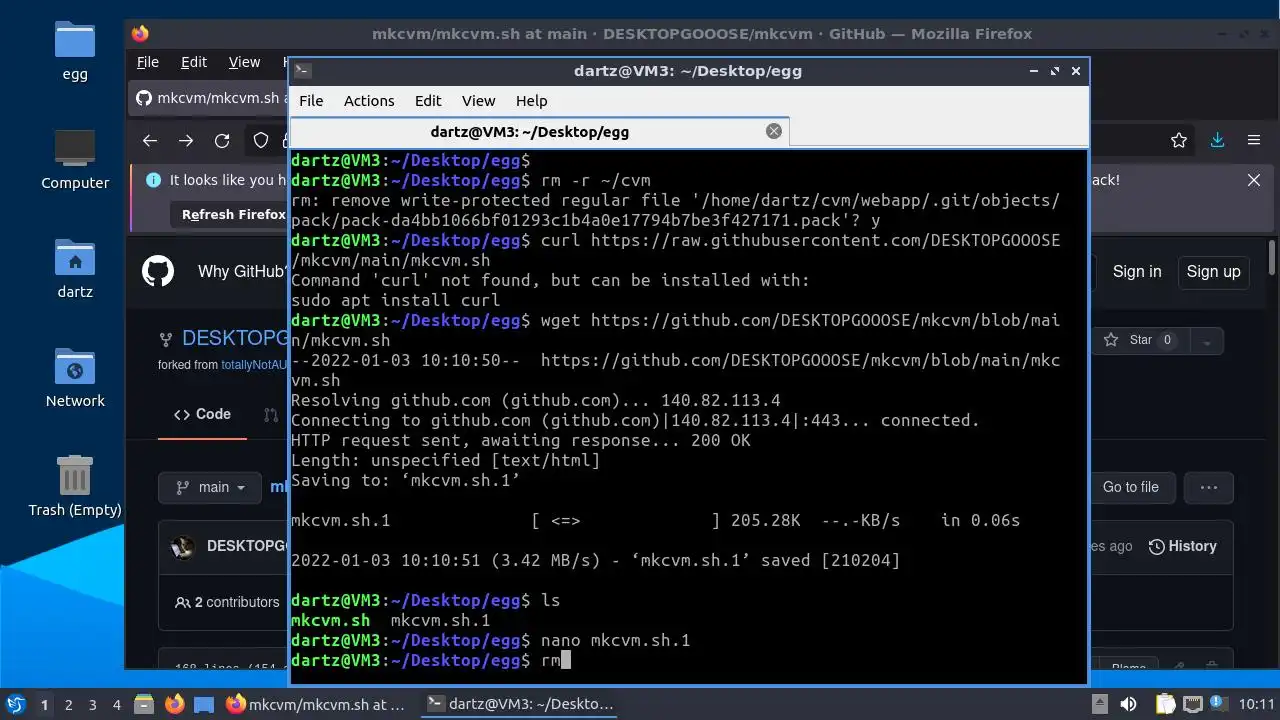Open clipboard manager tray icon

[1166, 704]
